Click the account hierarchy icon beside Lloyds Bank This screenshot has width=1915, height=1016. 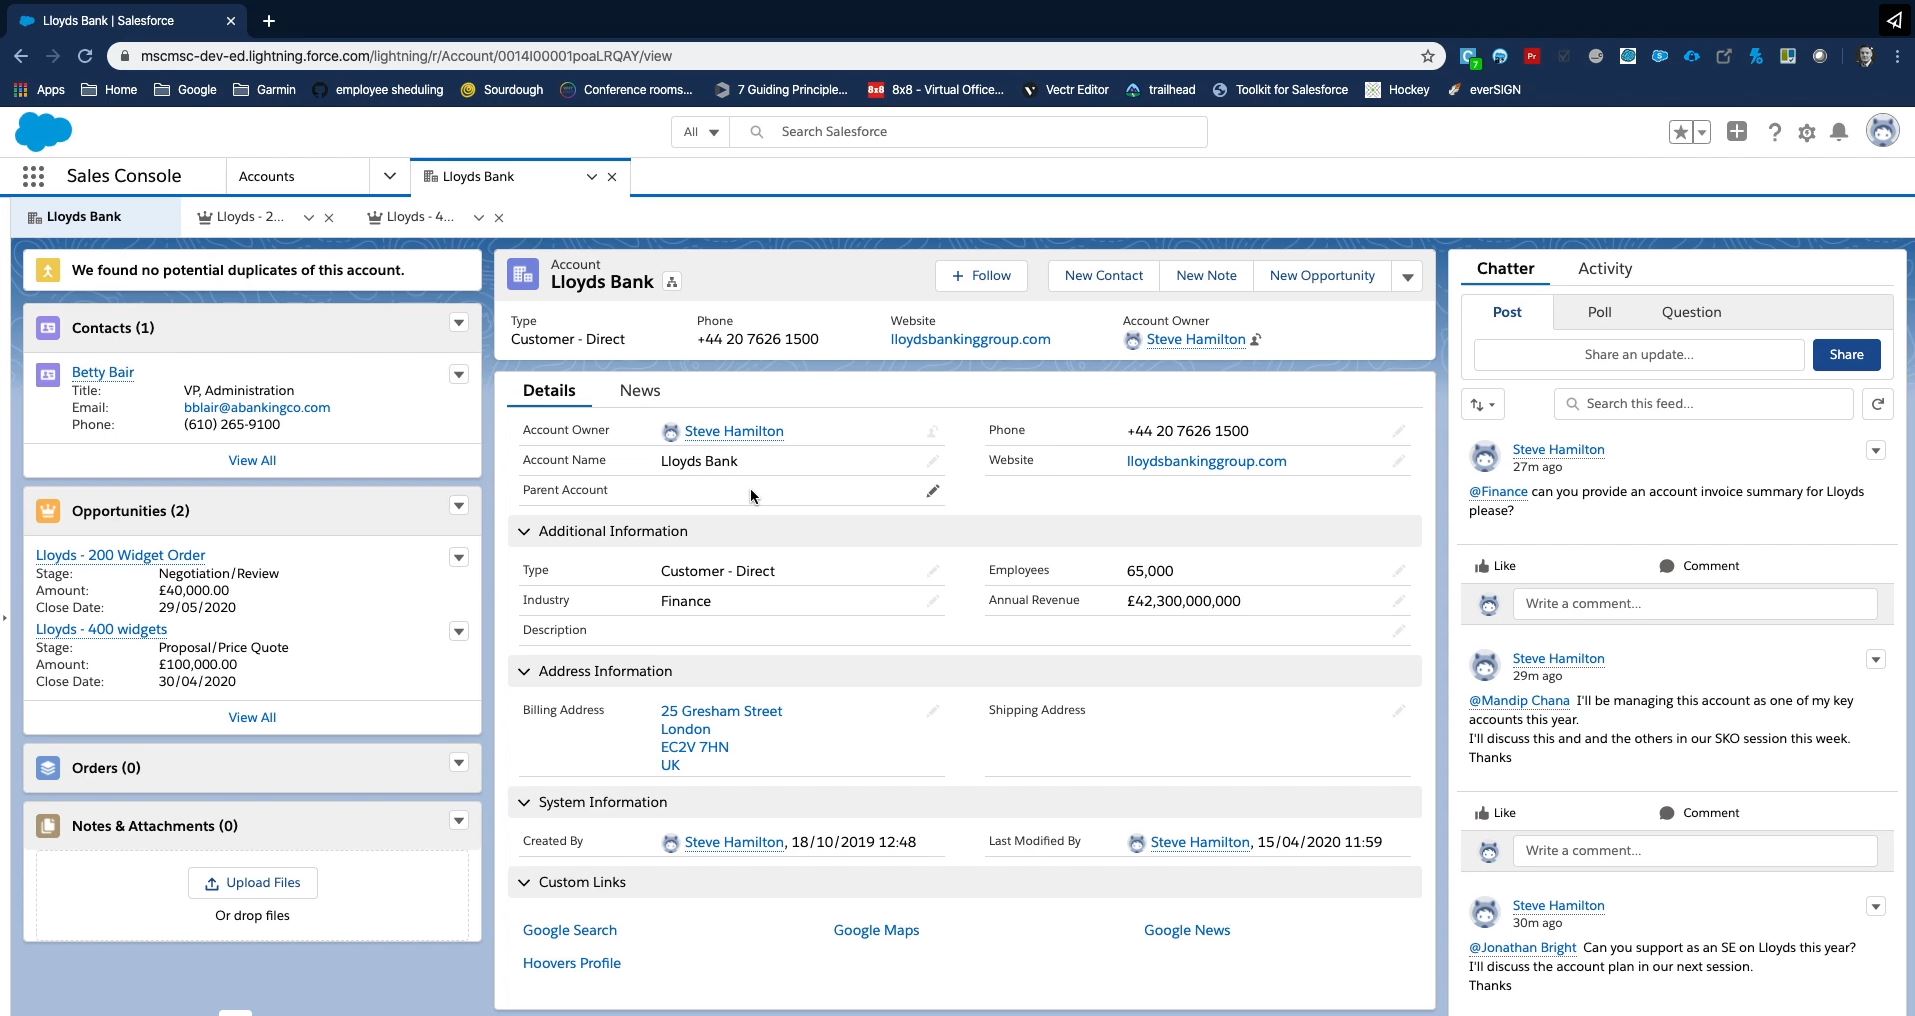point(672,283)
